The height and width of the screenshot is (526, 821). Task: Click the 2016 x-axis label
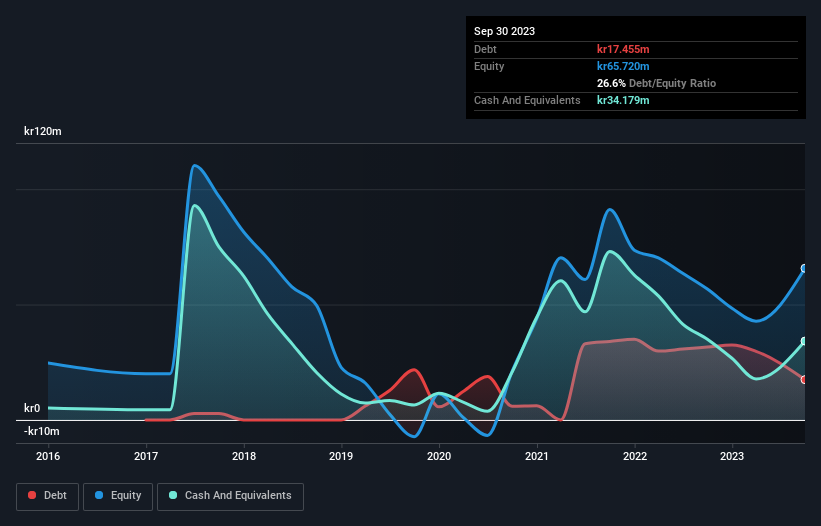coord(48,456)
